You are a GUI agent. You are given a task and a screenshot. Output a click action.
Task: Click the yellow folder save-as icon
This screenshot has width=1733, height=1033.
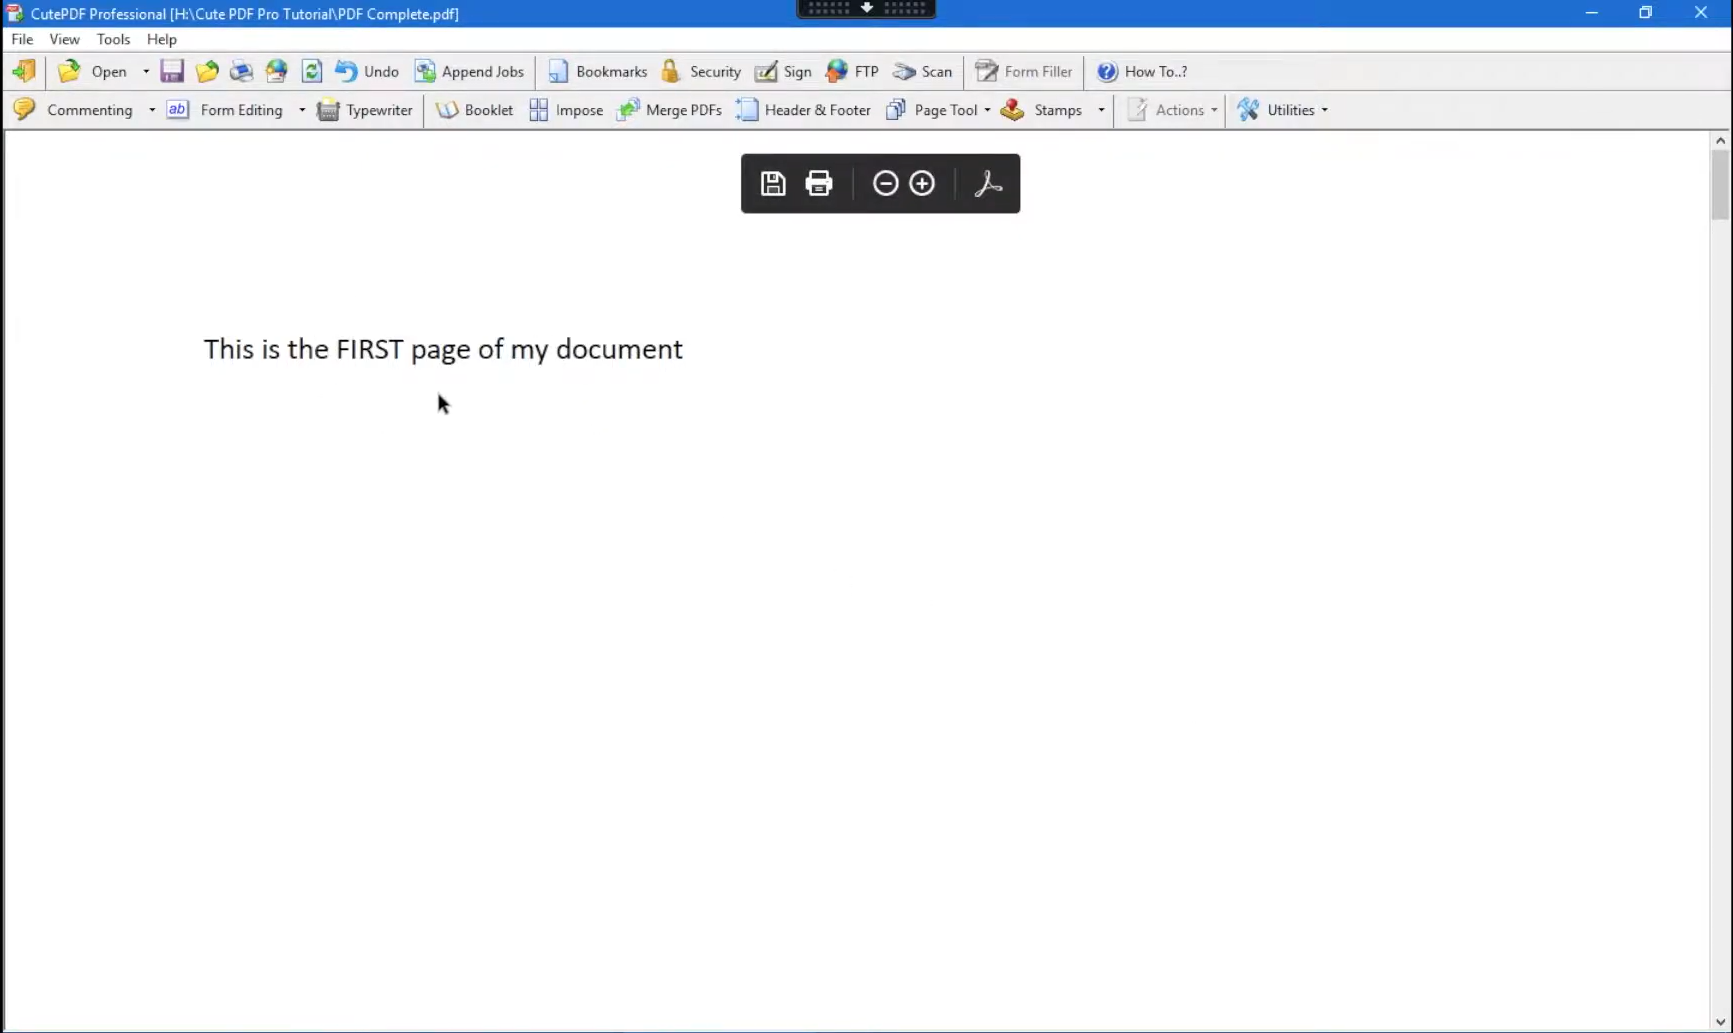tap(207, 71)
